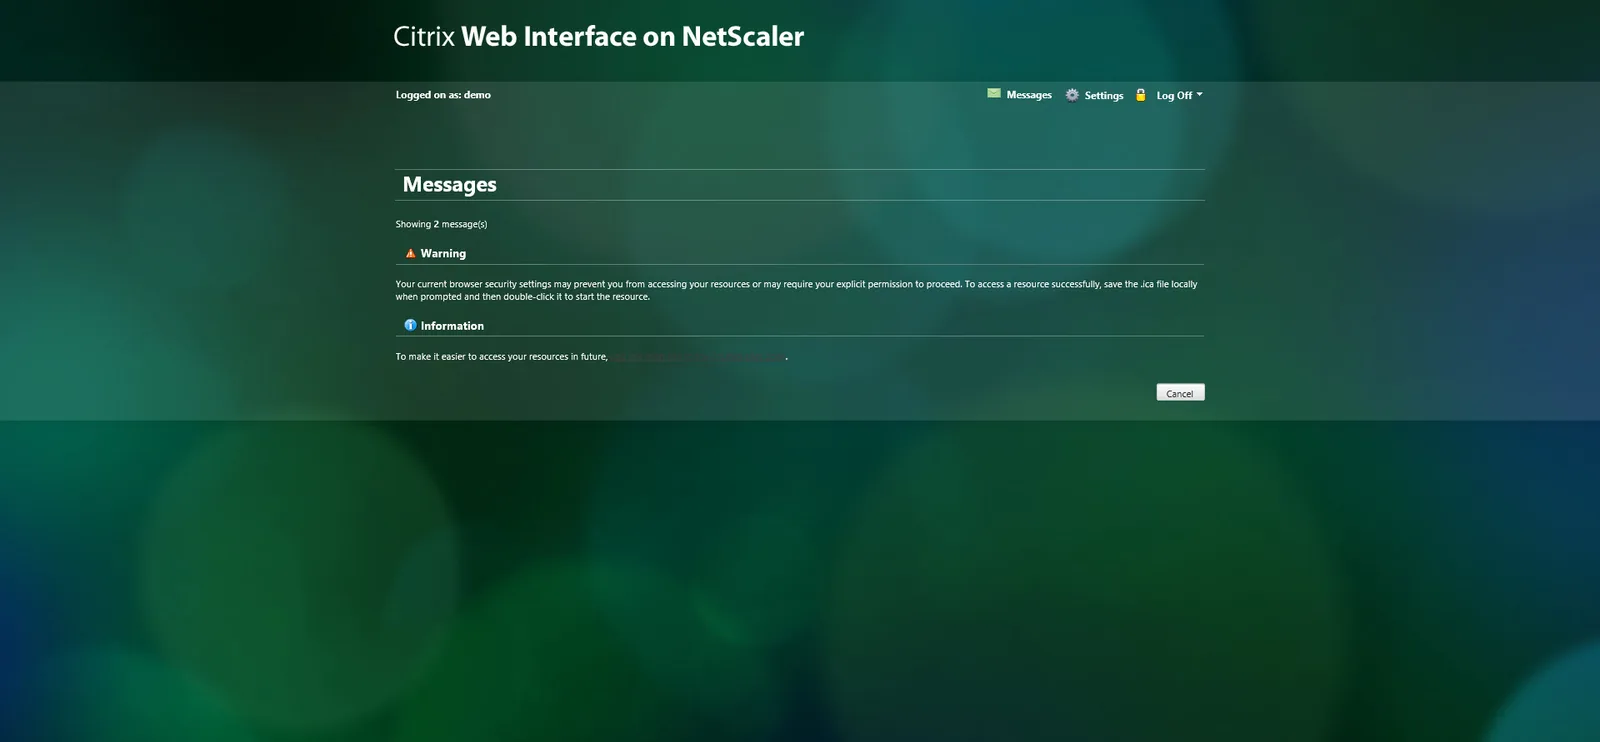Open the Messages link in top bar

[1029, 95]
